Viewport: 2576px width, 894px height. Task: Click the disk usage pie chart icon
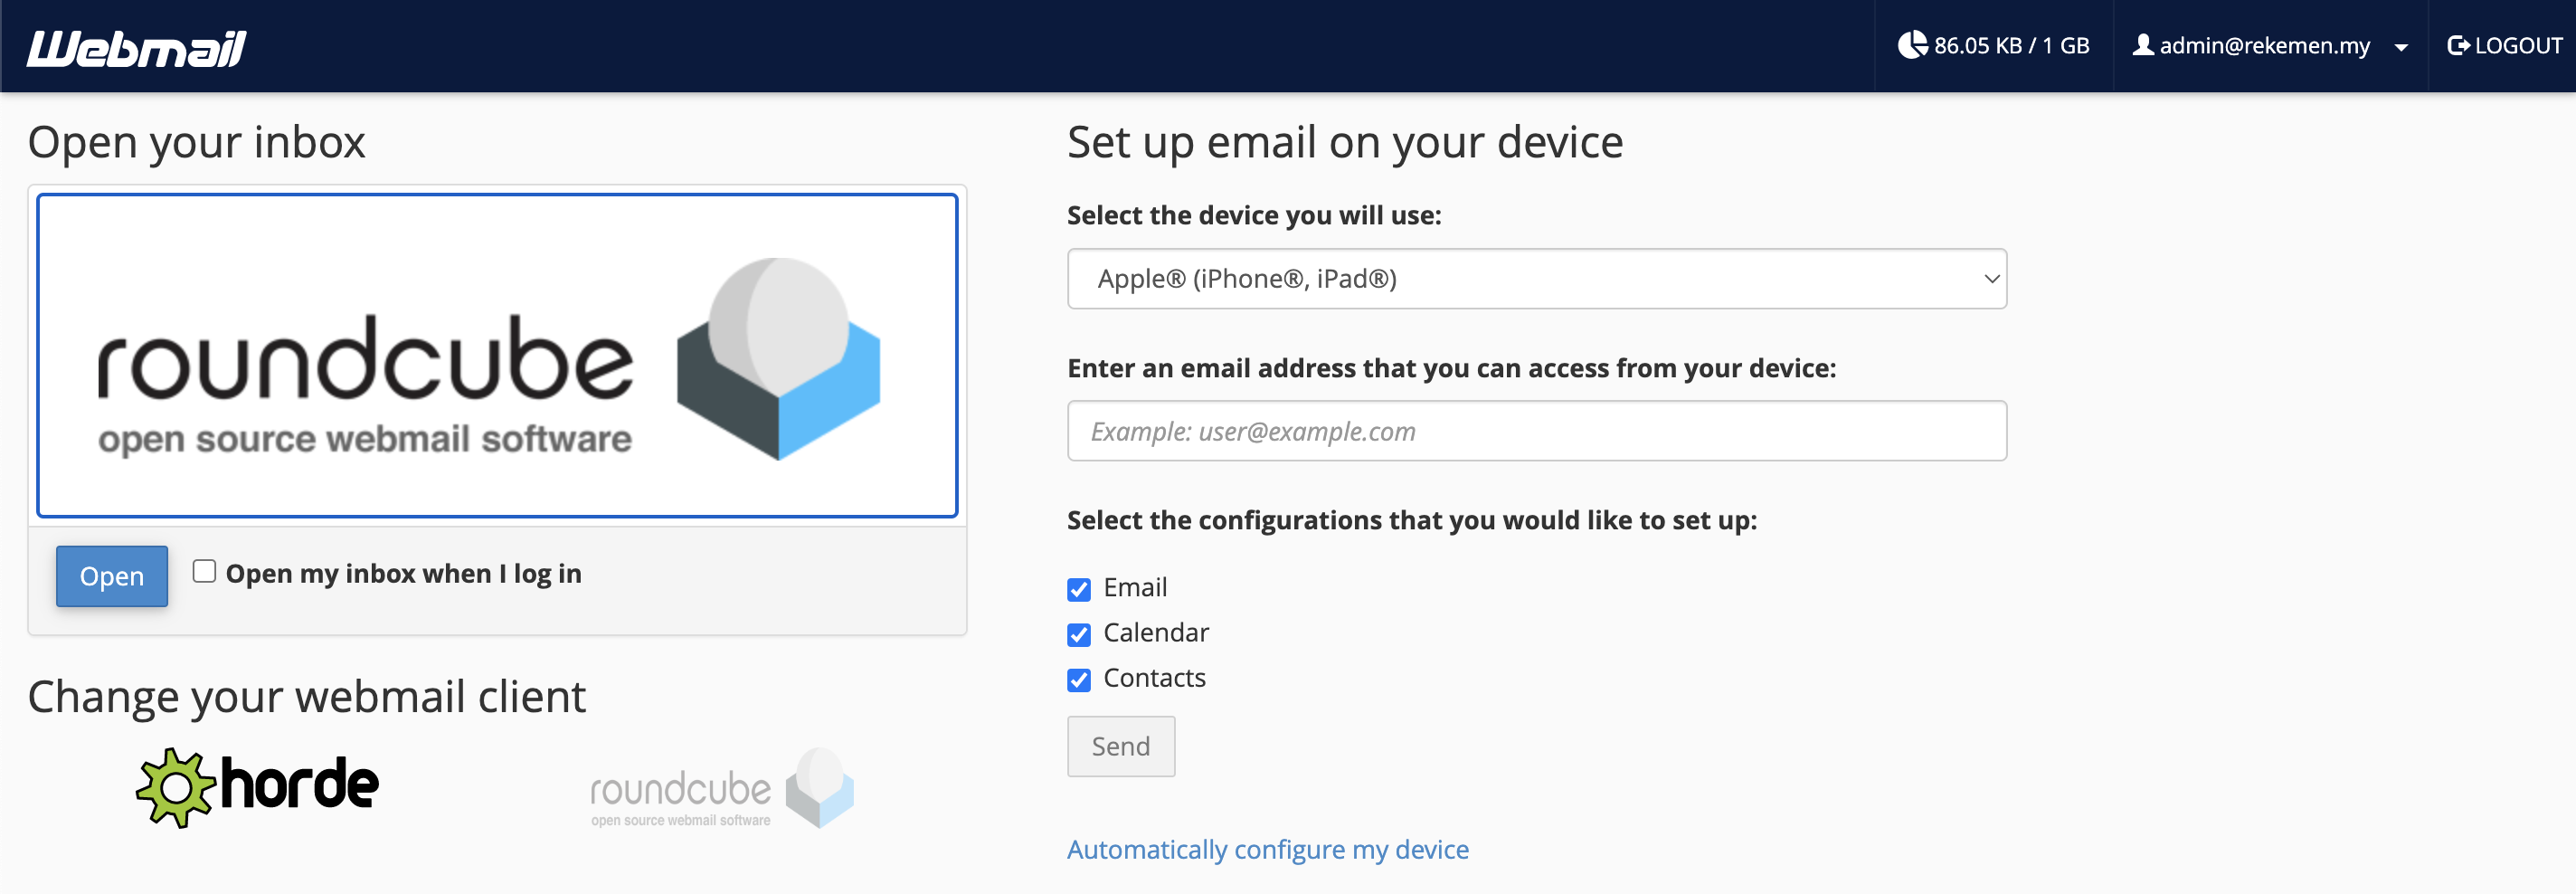1912,45
